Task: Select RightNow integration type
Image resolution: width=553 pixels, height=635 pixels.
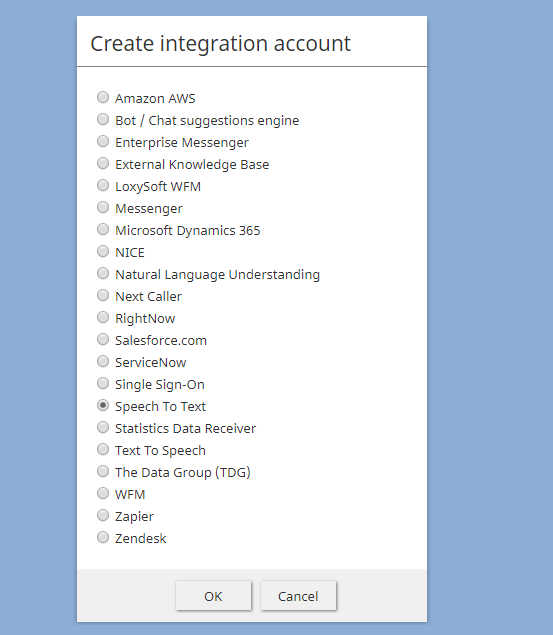Action: click(103, 317)
